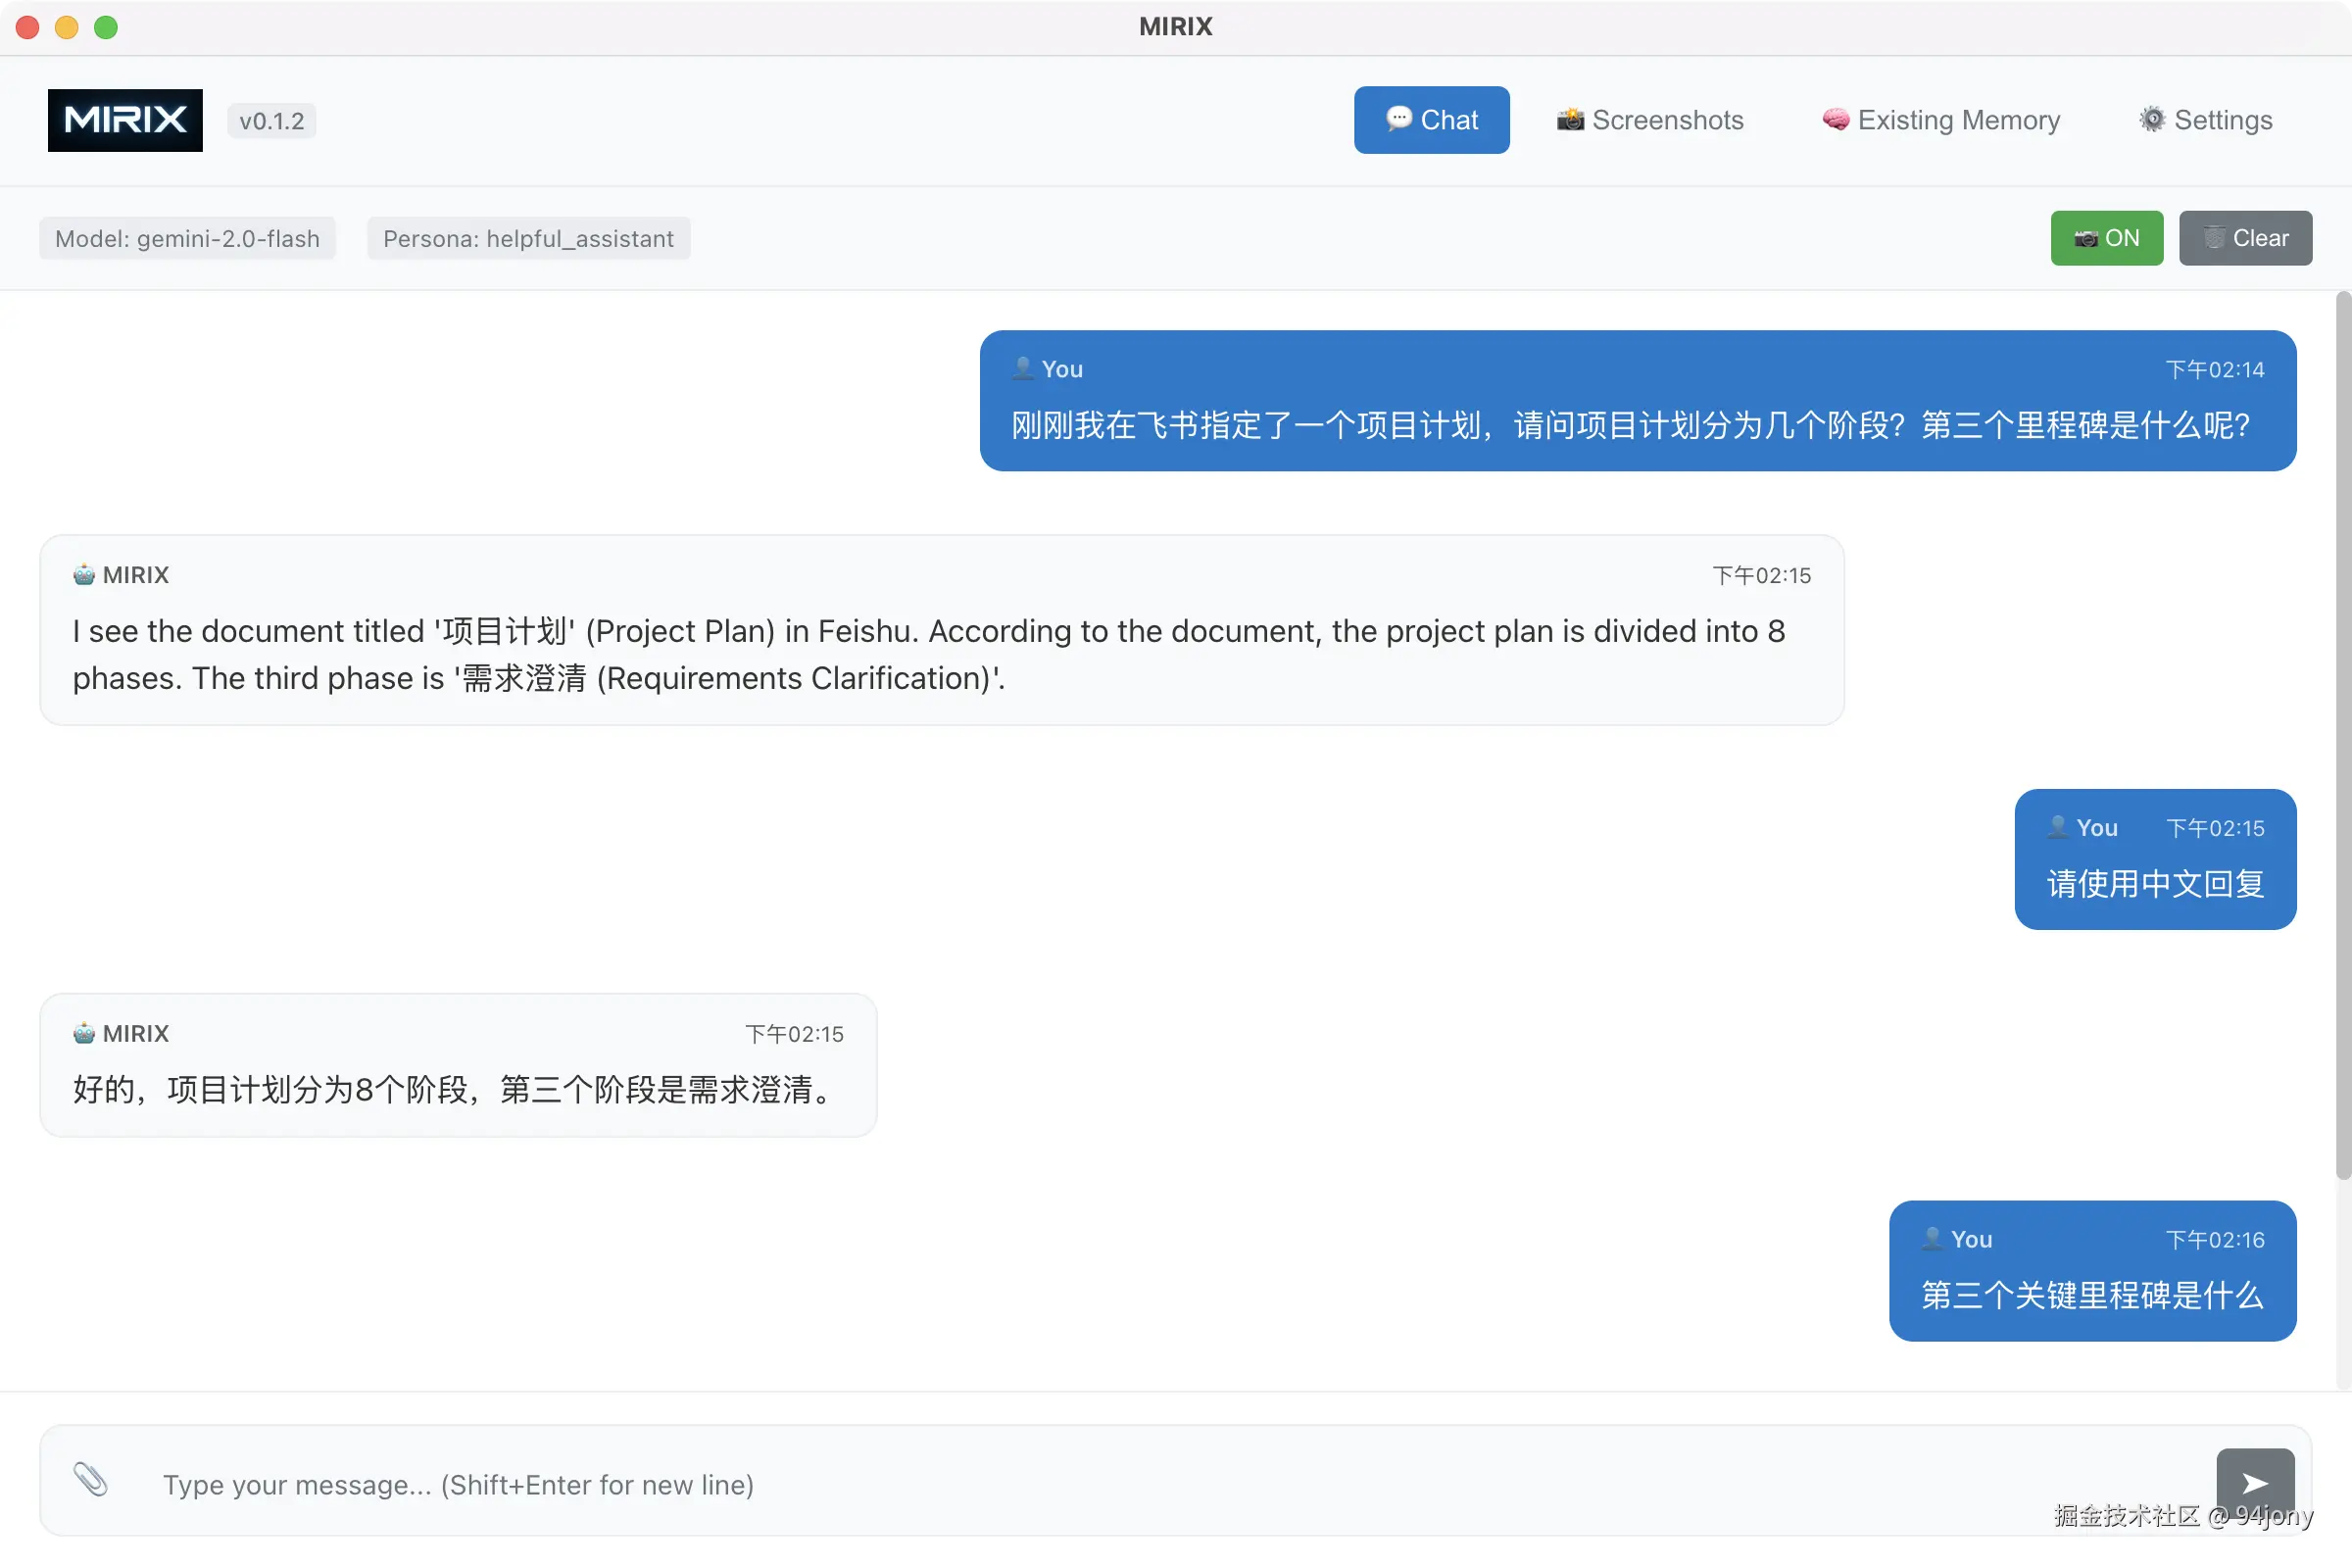Click the gear icon for Settings

[x=2151, y=120]
